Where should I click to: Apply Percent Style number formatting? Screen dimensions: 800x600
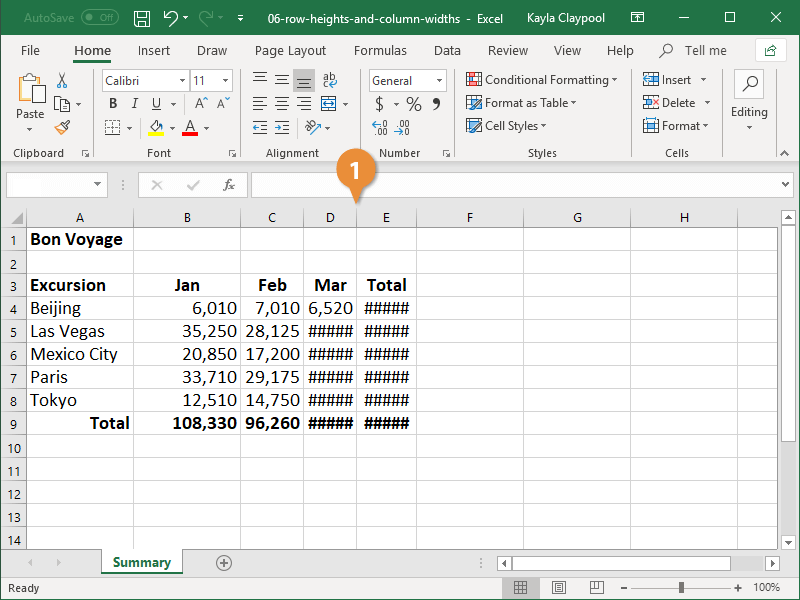pyautogui.click(x=414, y=103)
